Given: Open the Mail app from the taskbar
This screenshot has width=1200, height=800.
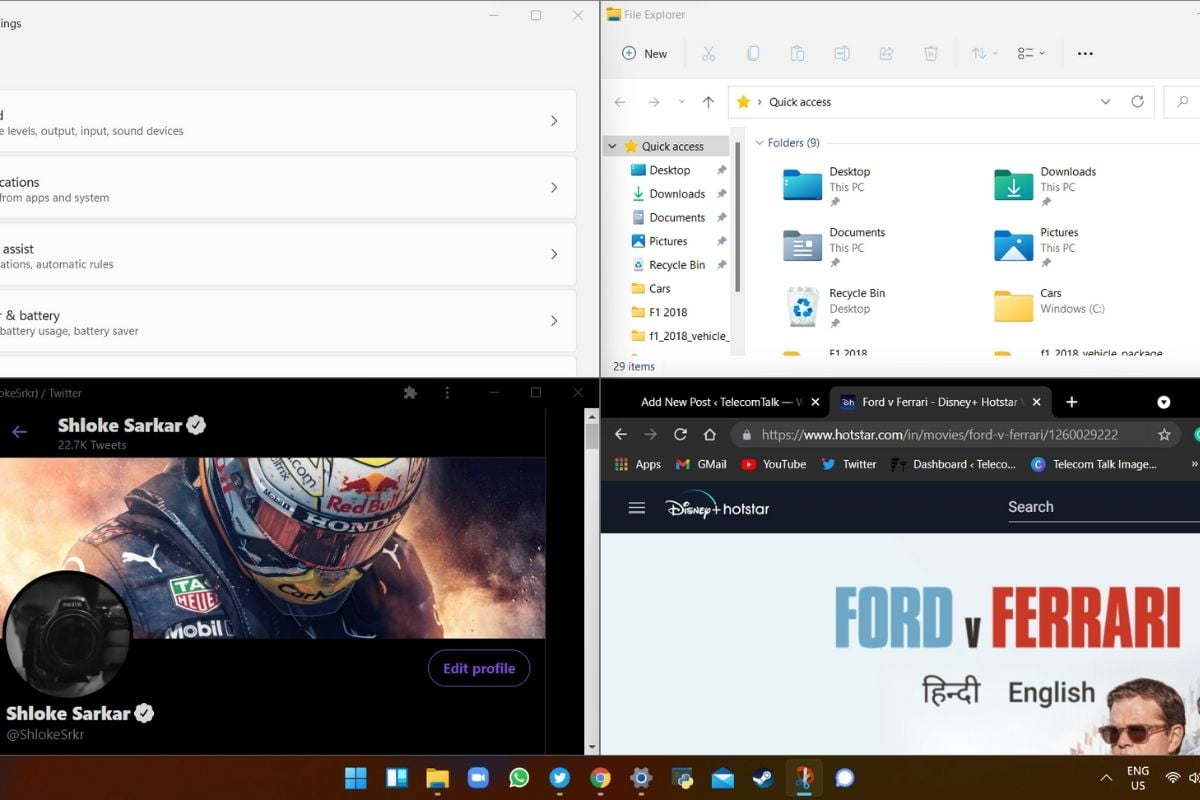Looking at the screenshot, I should point(722,778).
